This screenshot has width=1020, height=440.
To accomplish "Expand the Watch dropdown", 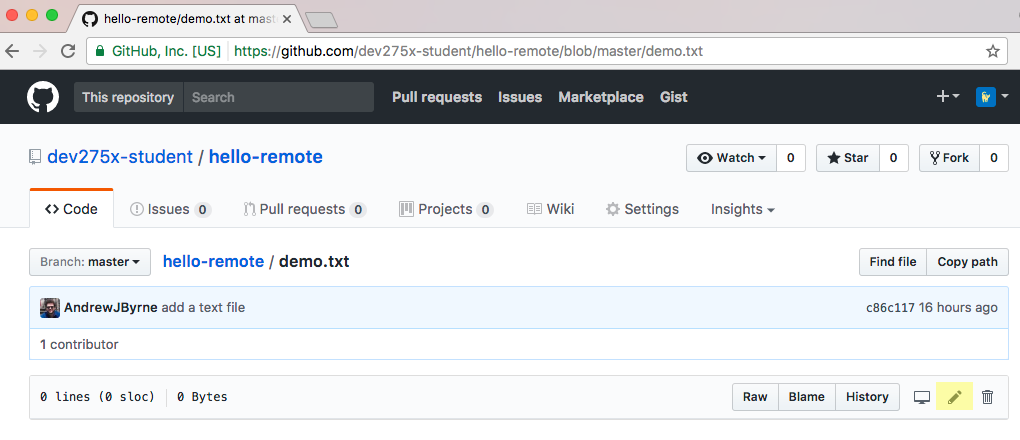I will coord(731,158).
